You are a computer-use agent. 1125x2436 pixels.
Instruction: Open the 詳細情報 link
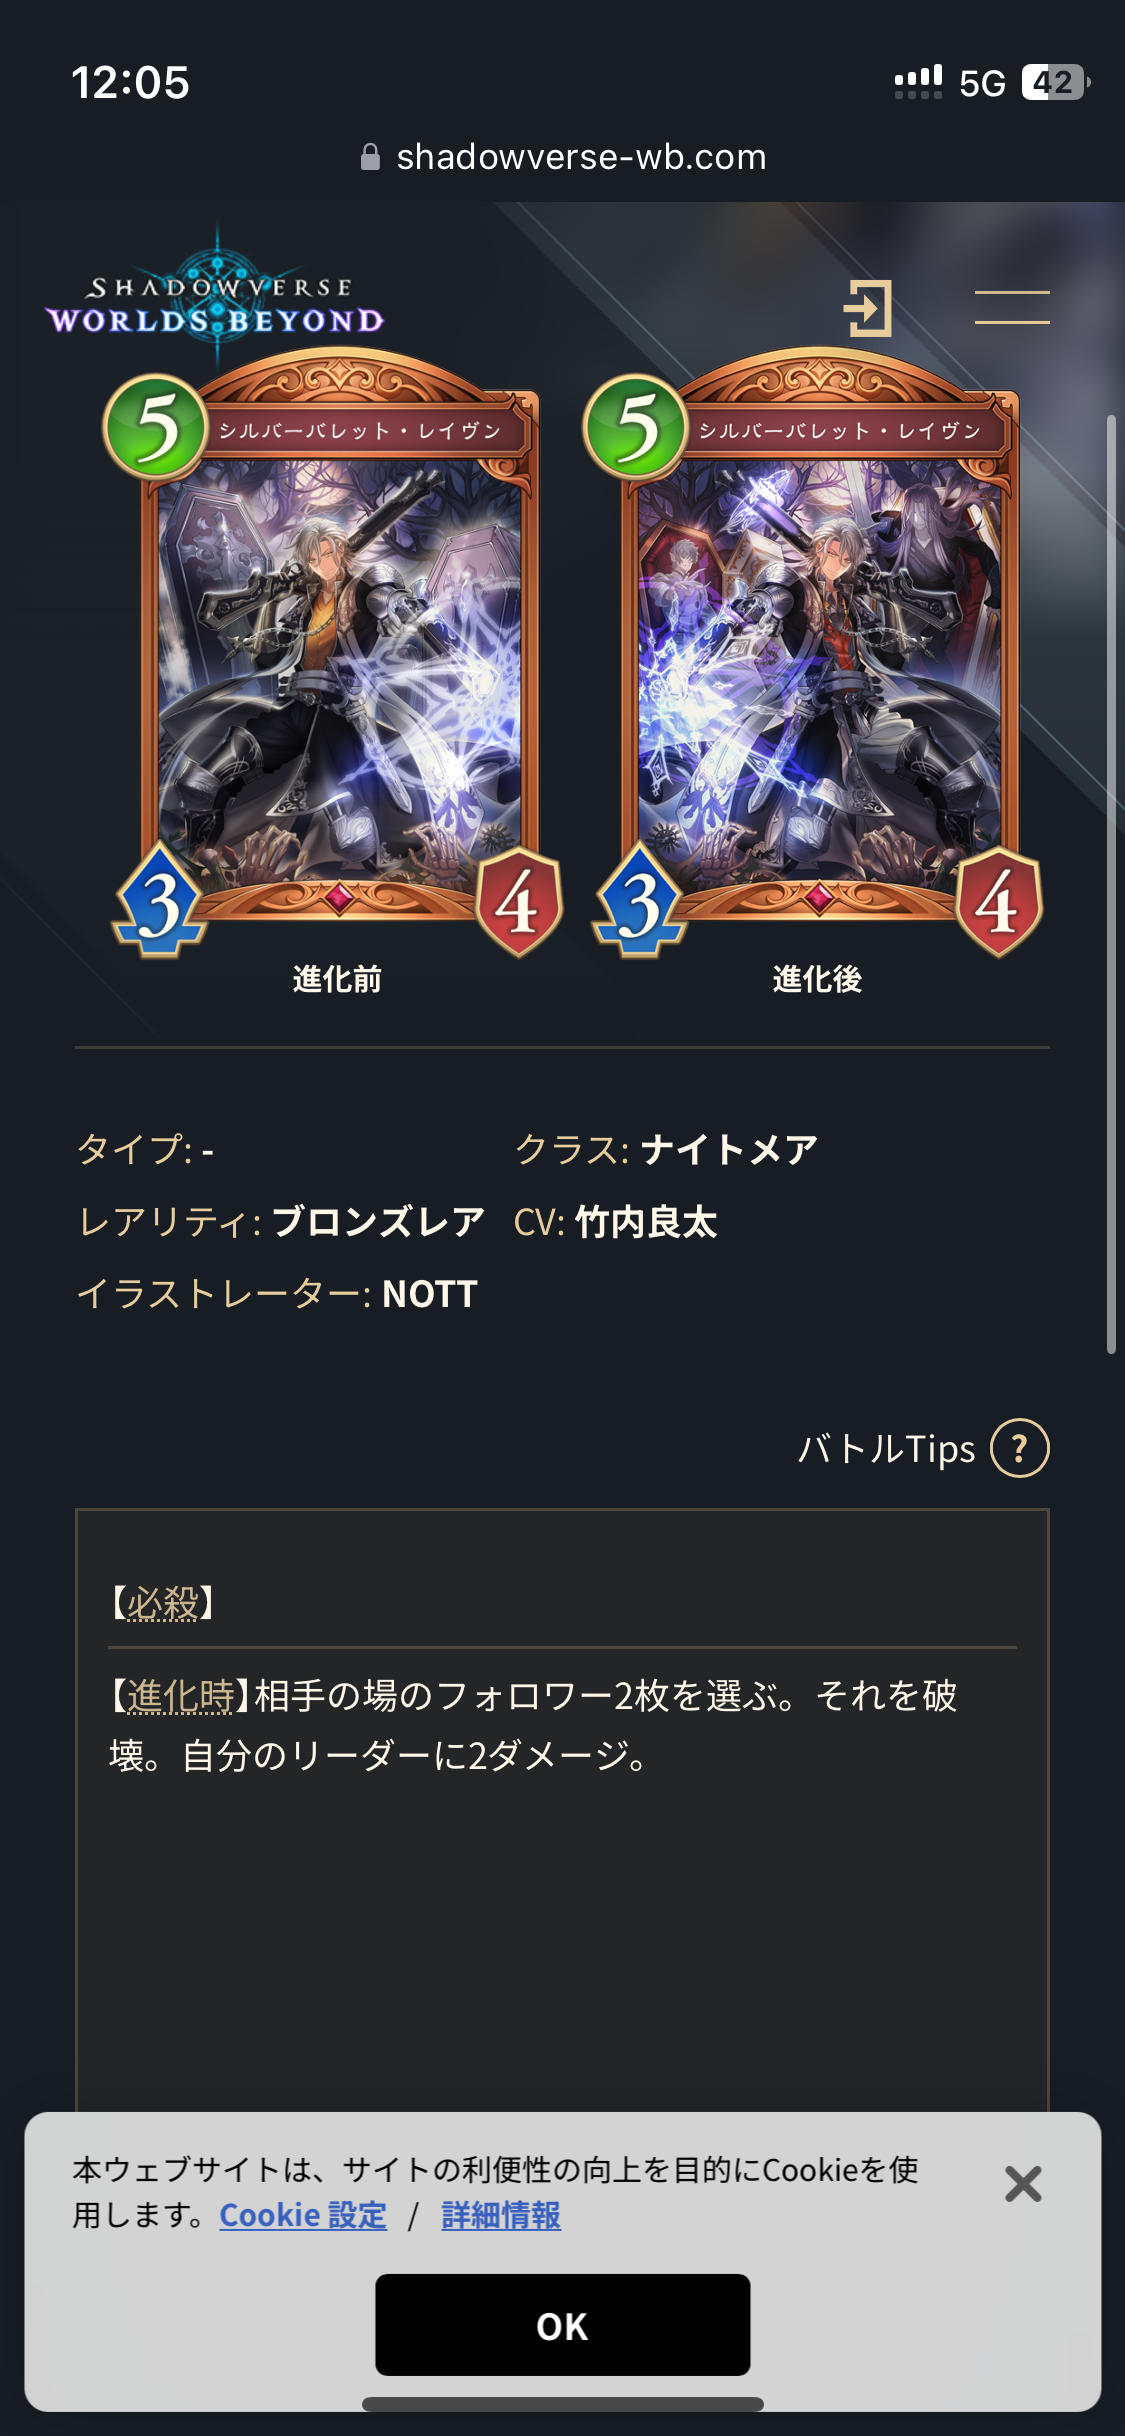(501, 2215)
